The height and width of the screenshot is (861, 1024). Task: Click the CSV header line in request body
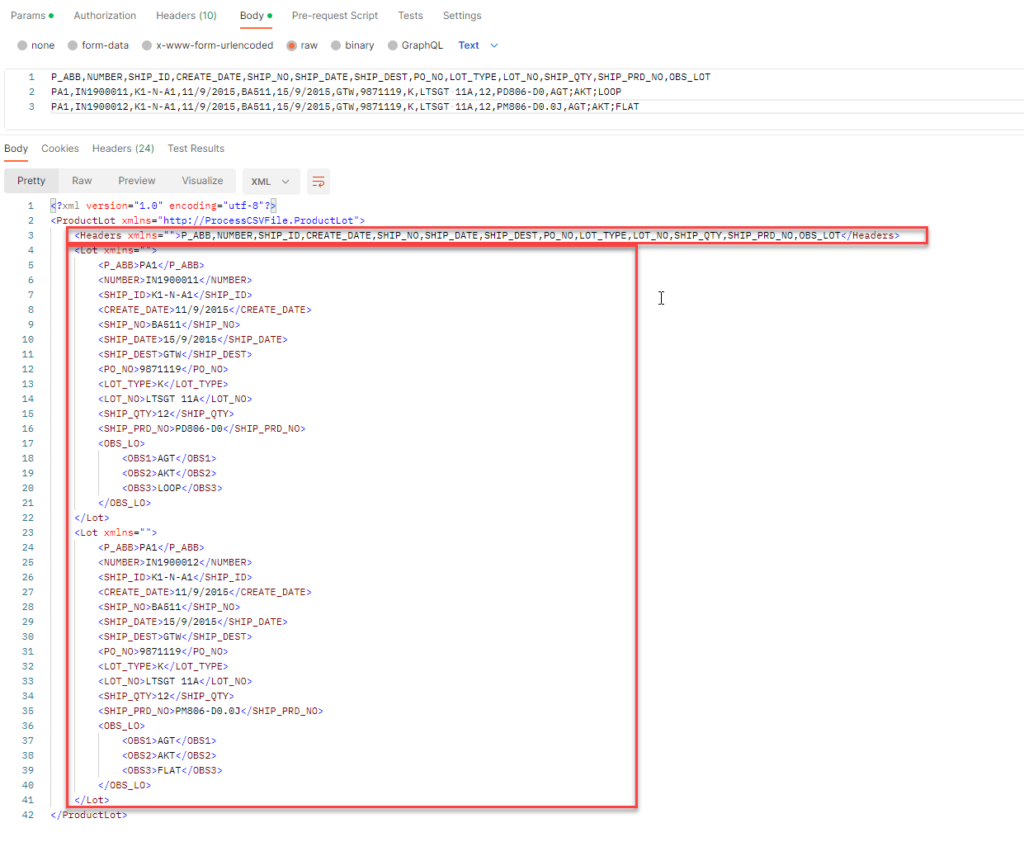pyautogui.click(x=380, y=77)
